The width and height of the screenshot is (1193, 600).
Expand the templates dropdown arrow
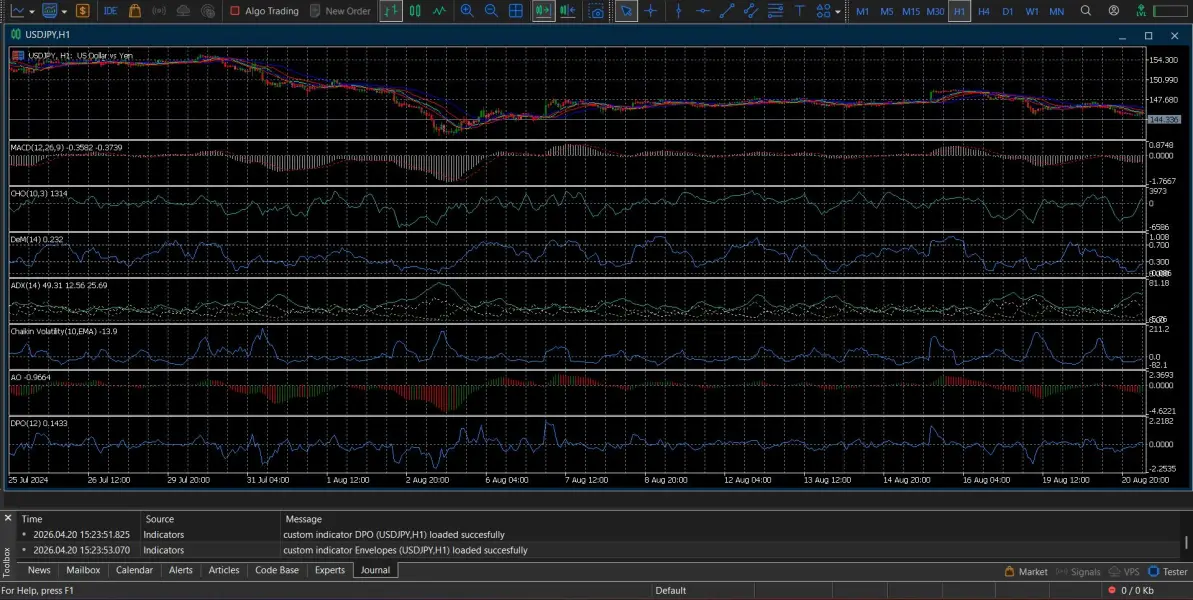(65, 11)
